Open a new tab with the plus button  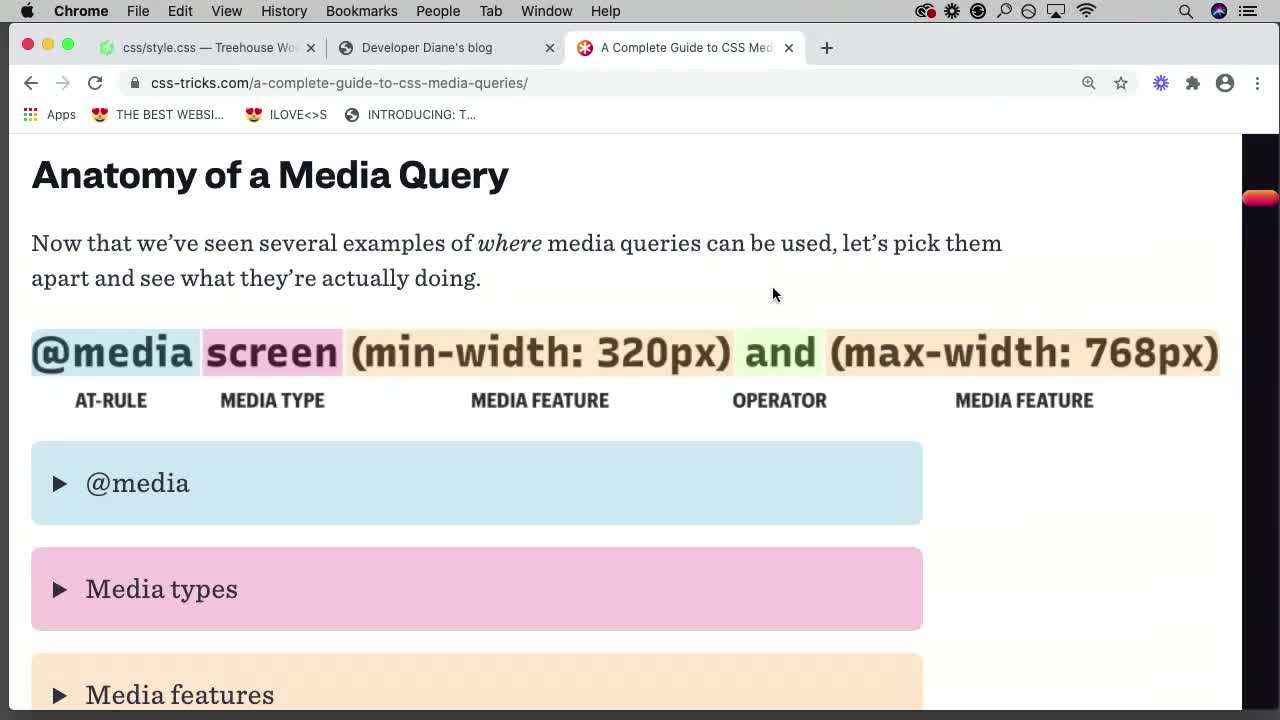coord(826,47)
